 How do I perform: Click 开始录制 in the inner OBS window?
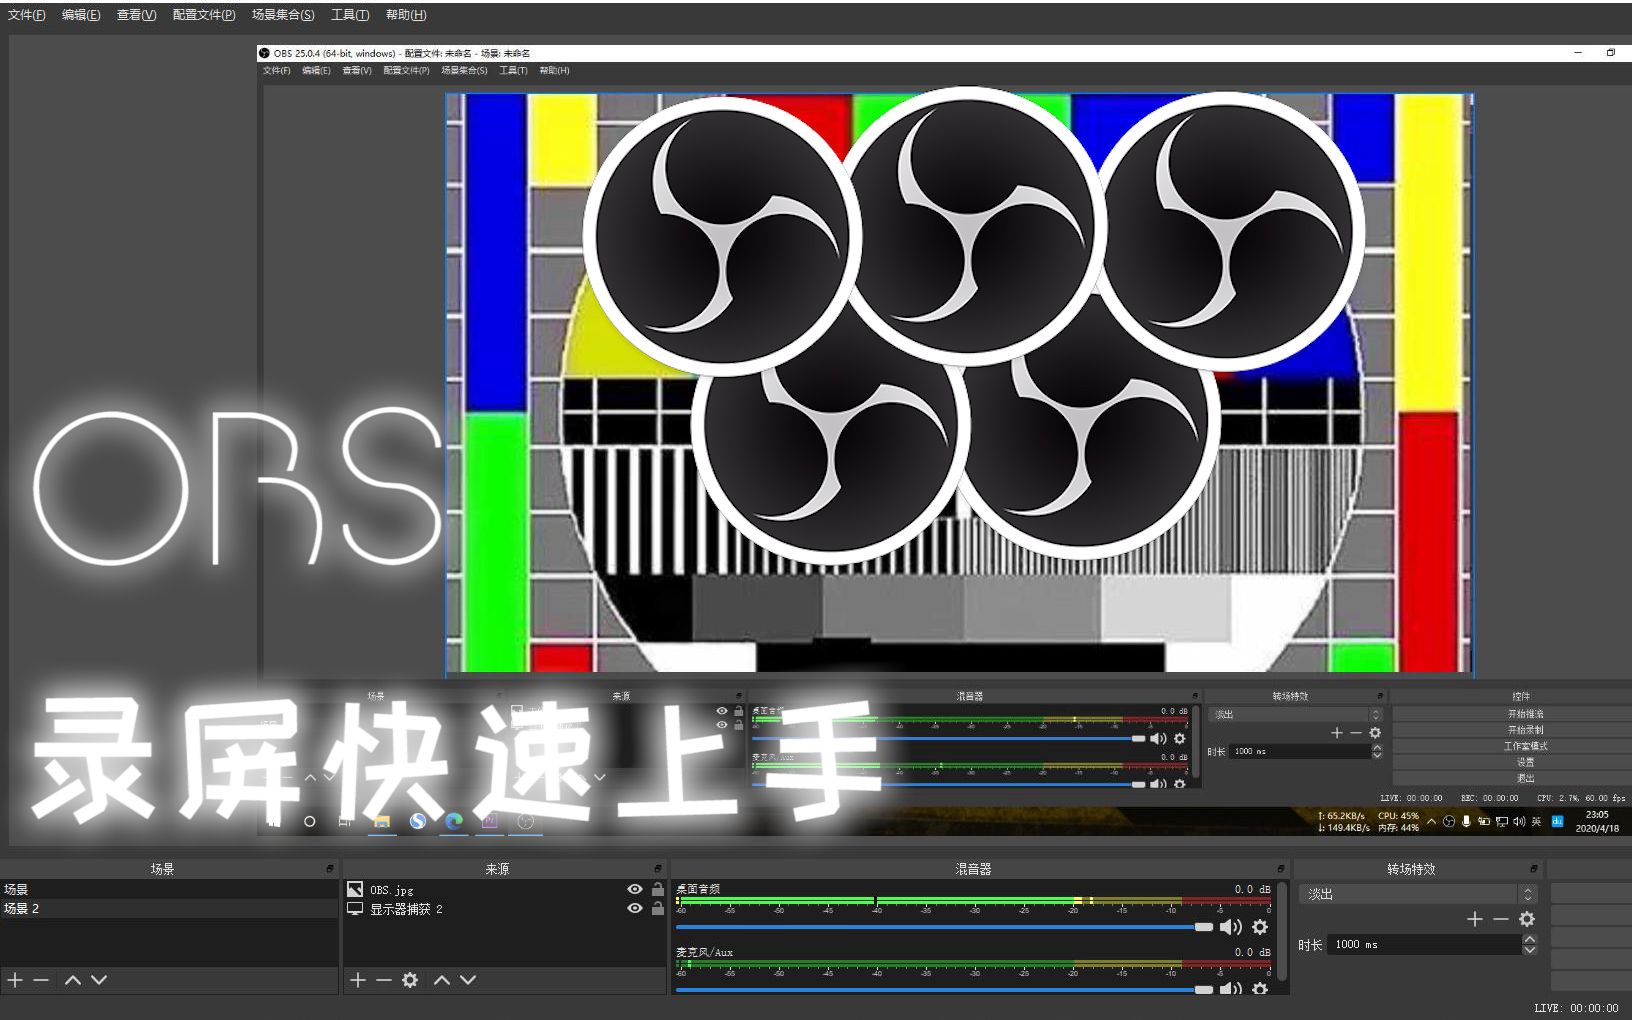(x=1525, y=730)
